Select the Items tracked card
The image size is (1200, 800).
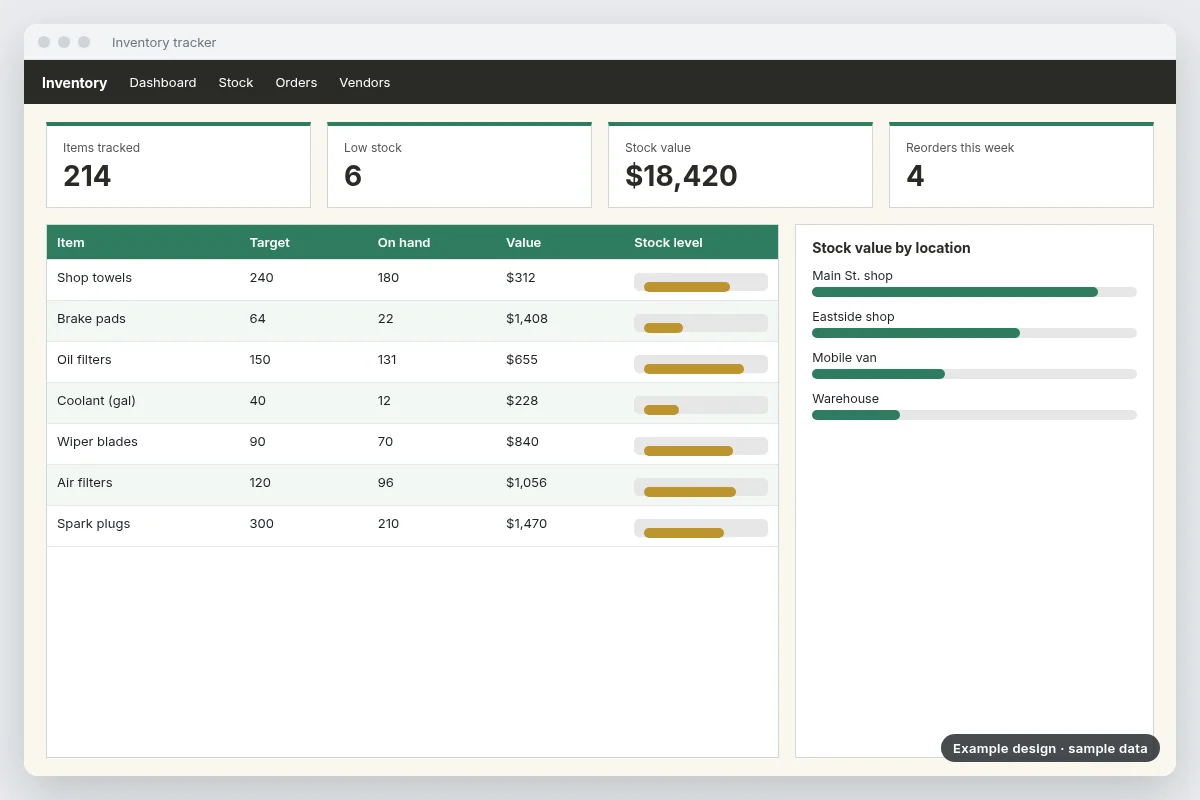178,165
